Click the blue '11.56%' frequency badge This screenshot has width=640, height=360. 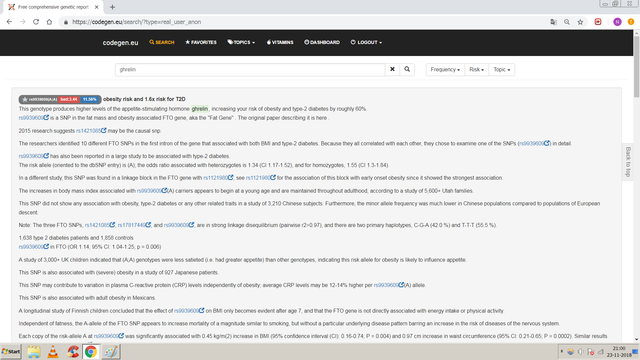89,99
